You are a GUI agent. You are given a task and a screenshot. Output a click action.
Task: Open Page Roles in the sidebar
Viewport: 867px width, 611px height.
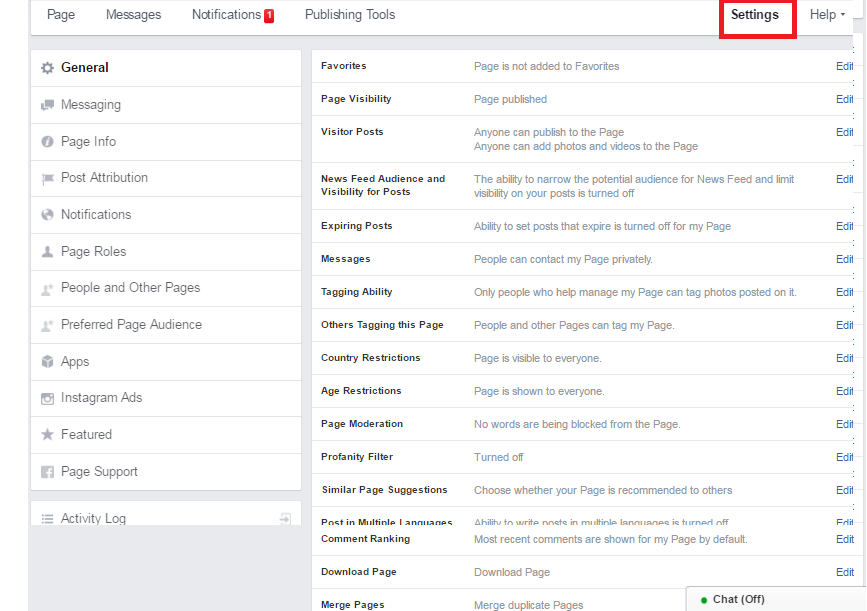point(166,252)
